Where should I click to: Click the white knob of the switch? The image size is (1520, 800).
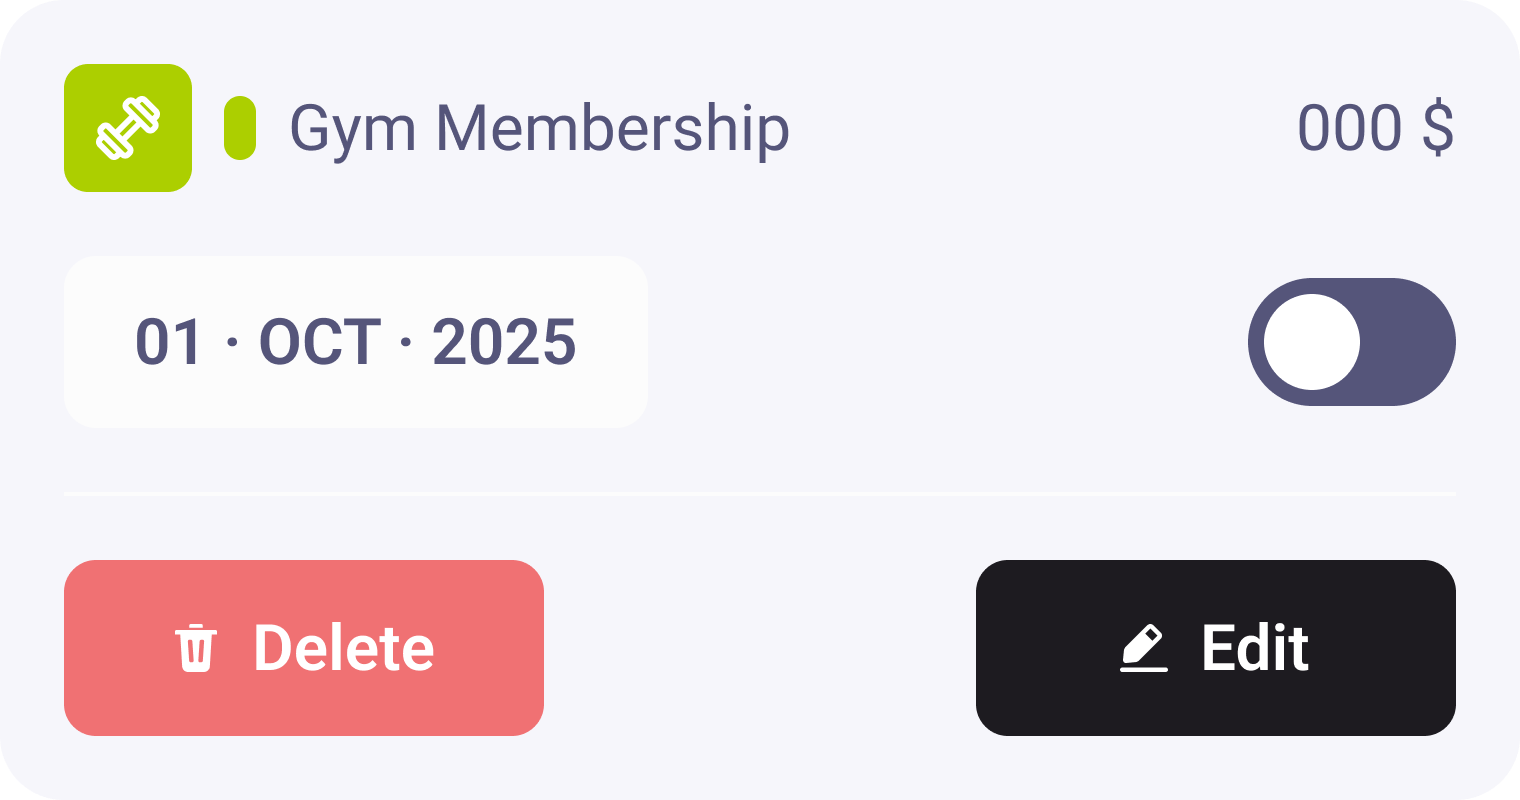1312,342
